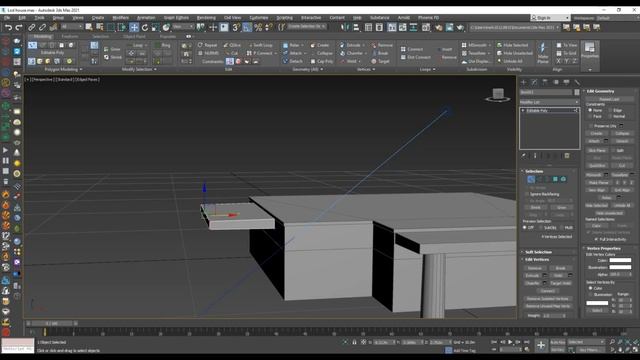640x360 pixels.
Task: Open the Render Setup icon
Action: pyautogui.click(x=439, y=27)
